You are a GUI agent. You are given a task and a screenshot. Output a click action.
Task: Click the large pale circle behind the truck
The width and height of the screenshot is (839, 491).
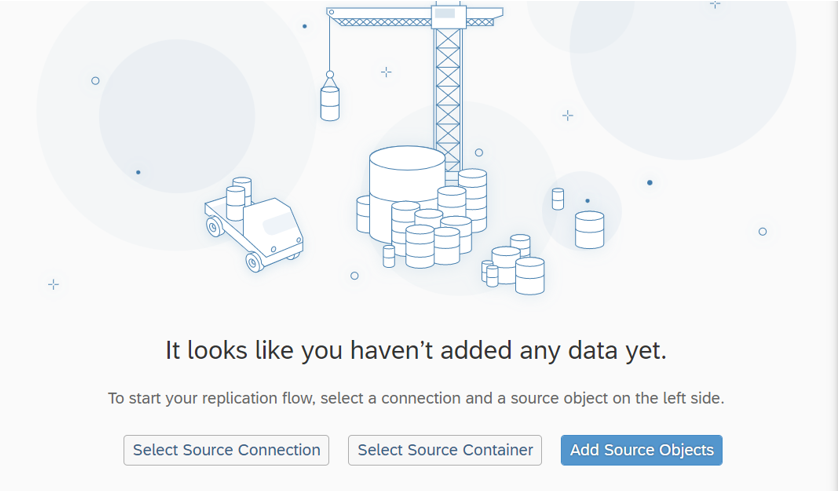click(x=177, y=116)
